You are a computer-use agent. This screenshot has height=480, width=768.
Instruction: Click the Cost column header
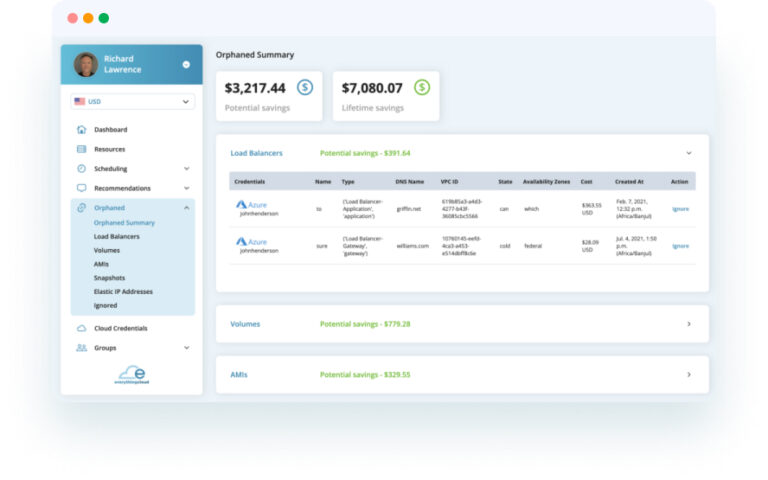tap(586, 182)
